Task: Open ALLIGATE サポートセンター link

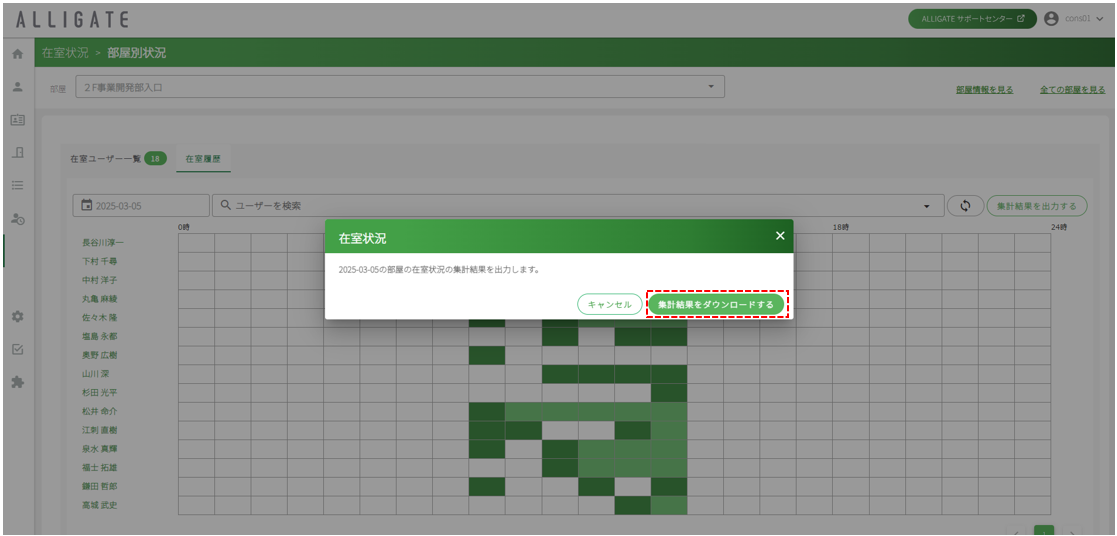Action: pyautogui.click(x=972, y=19)
